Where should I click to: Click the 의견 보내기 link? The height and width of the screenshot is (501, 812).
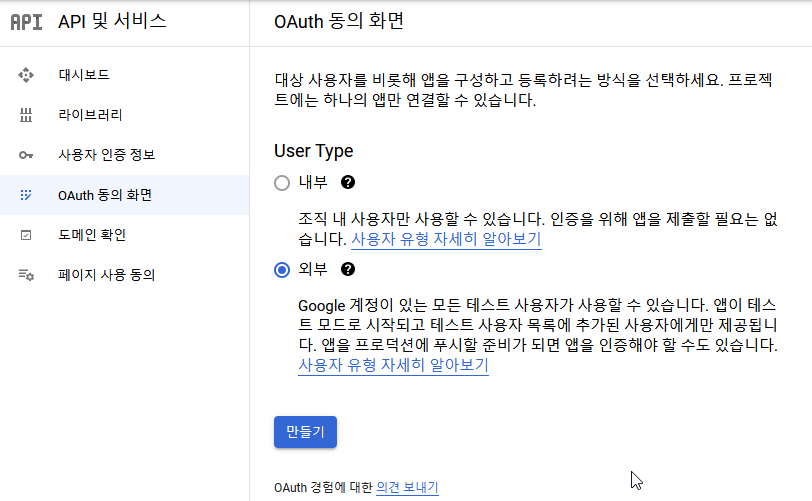click(407, 488)
